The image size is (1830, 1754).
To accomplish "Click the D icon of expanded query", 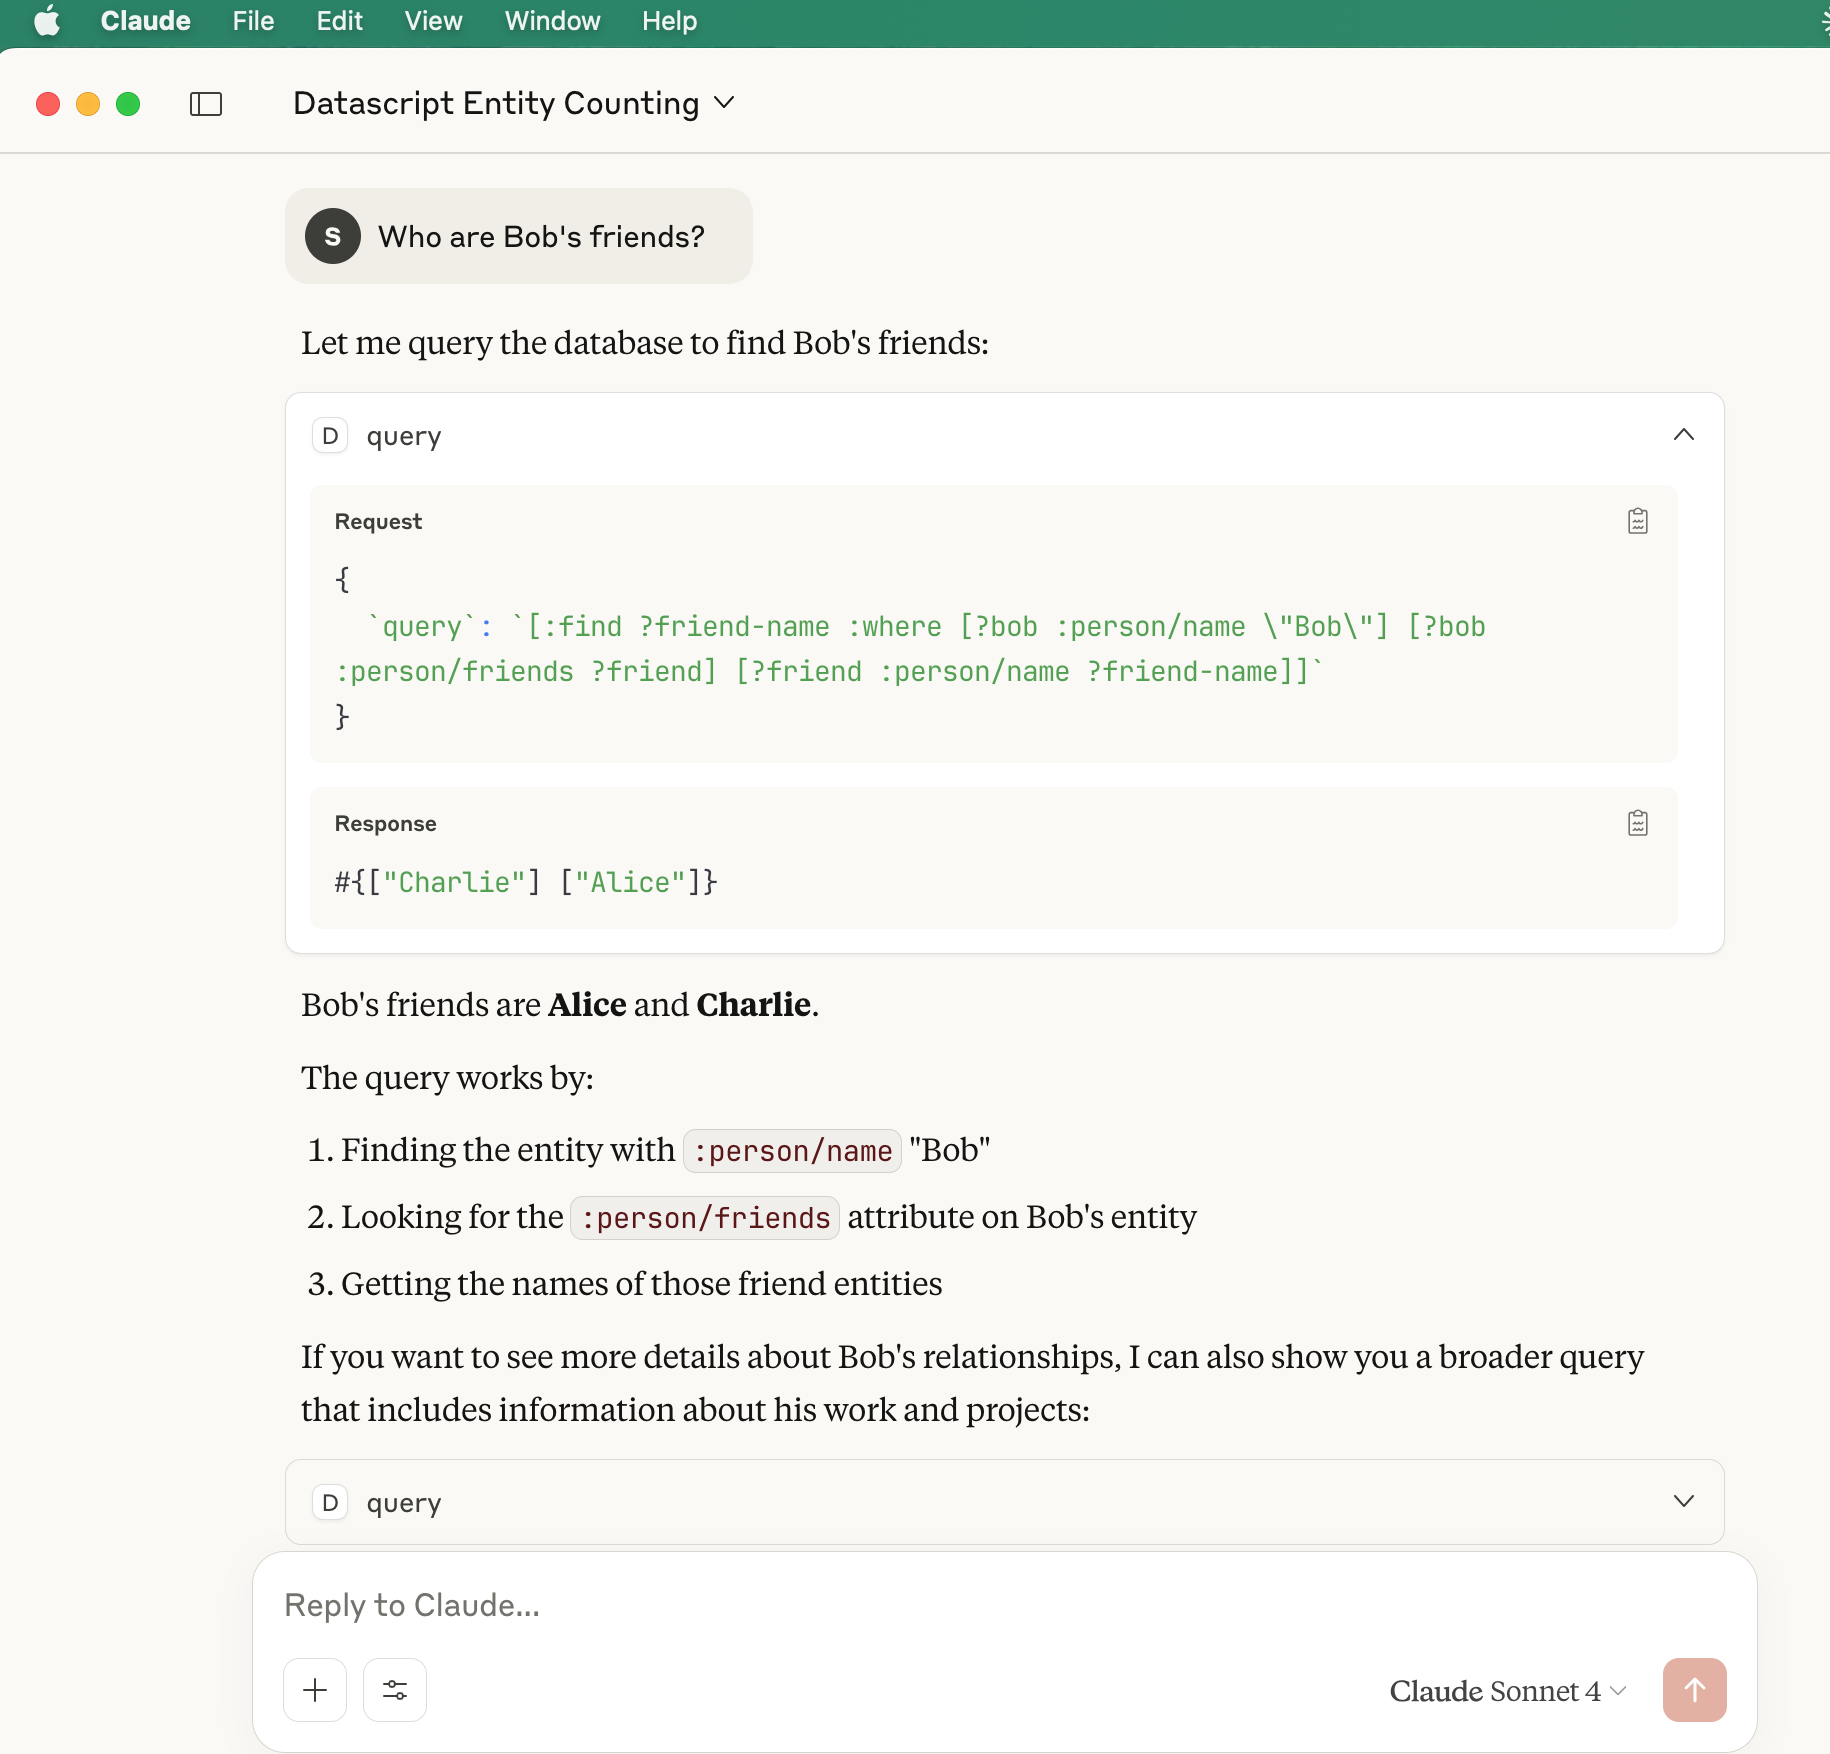I will pyautogui.click(x=330, y=436).
